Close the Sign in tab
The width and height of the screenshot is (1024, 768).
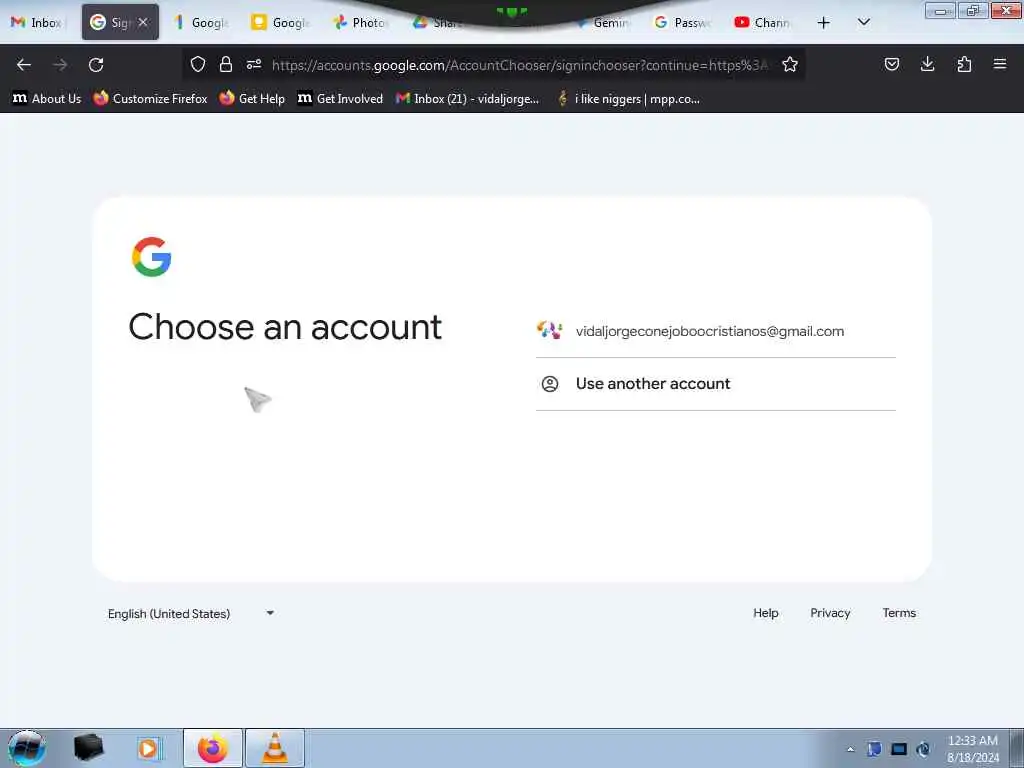pyautogui.click(x=143, y=22)
